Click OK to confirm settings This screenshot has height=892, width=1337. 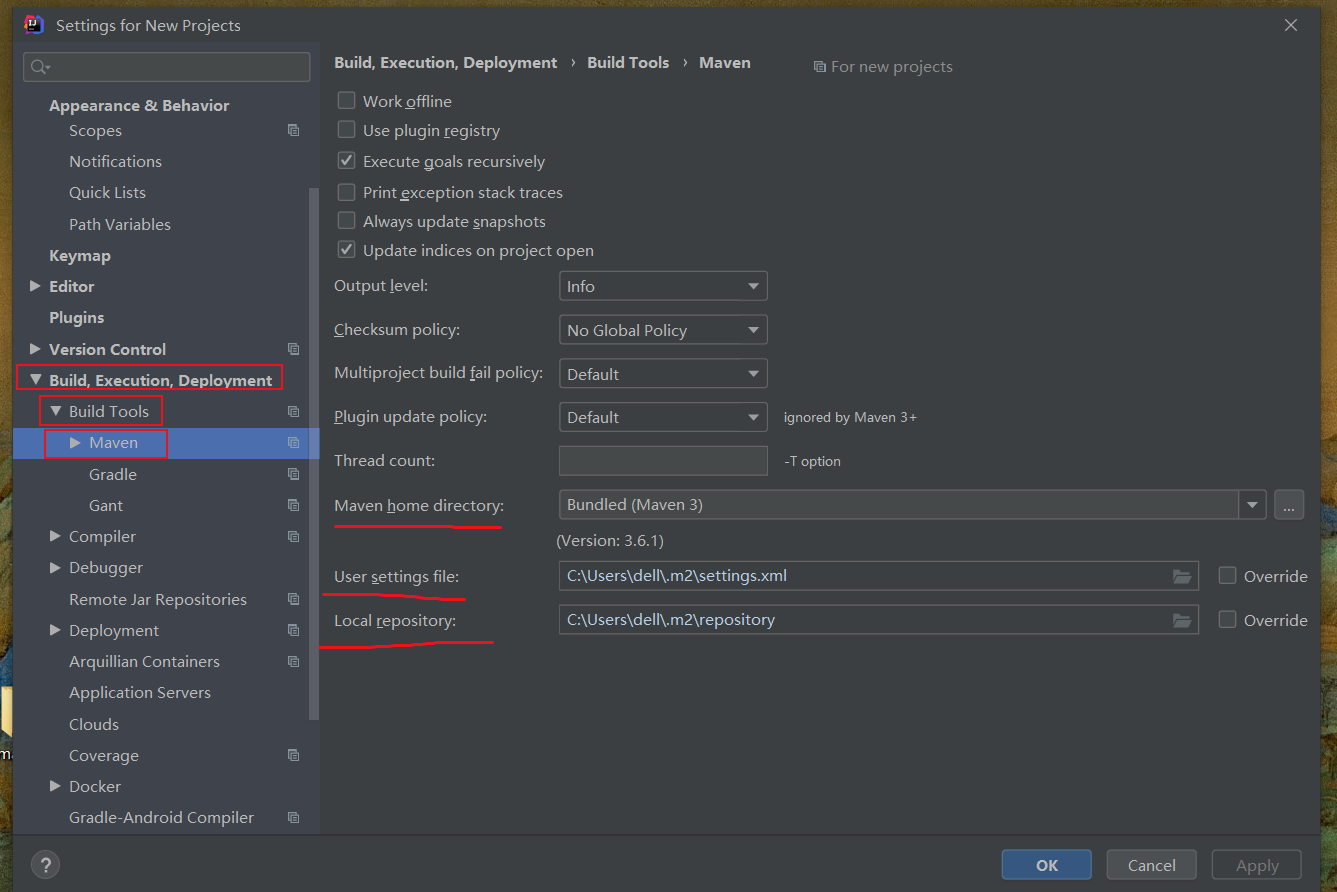[1047, 865]
